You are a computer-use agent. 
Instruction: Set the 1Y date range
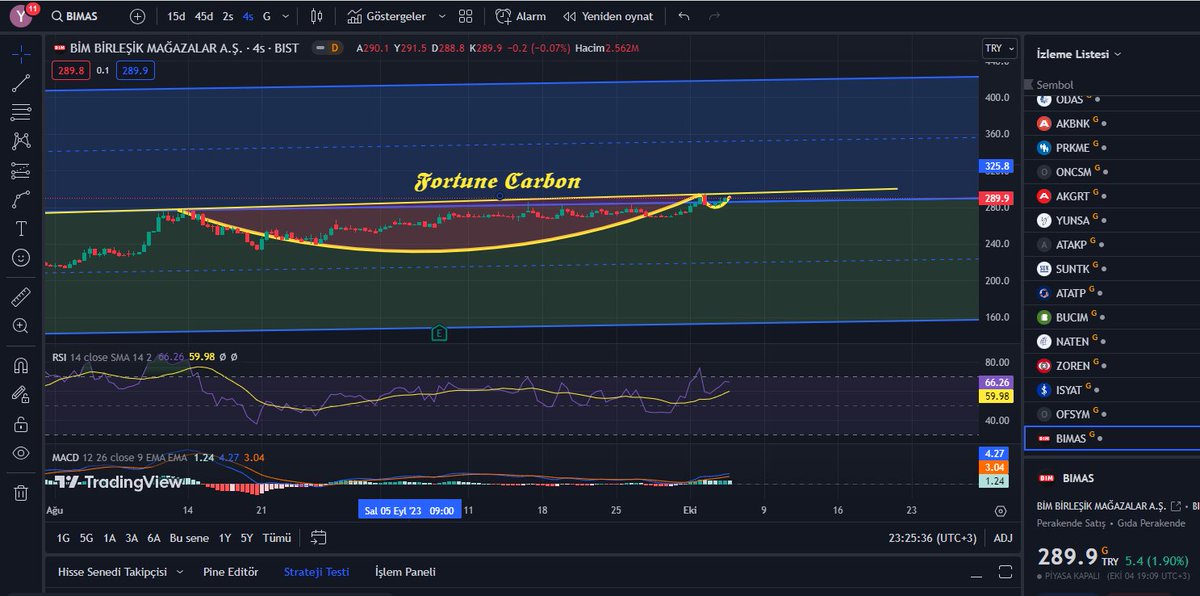coord(225,538)
